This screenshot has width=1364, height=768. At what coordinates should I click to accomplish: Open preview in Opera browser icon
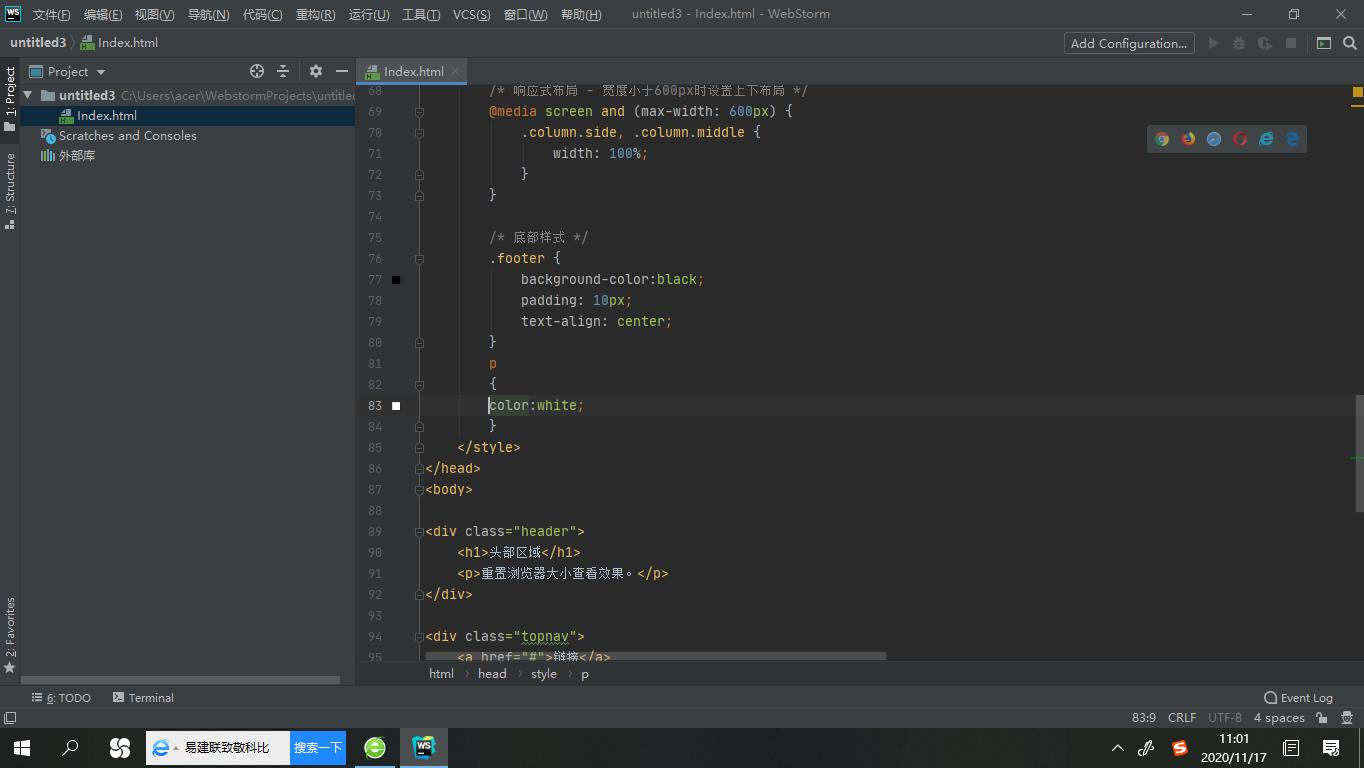[x=1240, y=139]
